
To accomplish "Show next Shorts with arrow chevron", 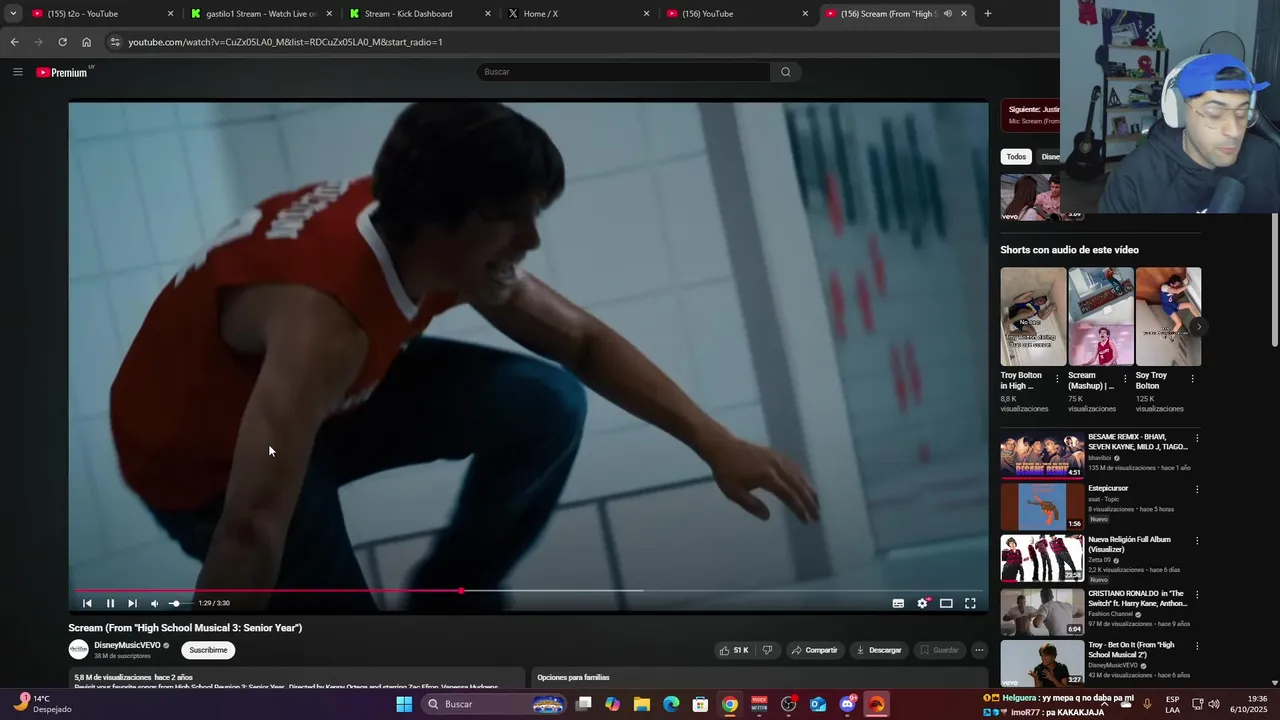I will 1198,326.
